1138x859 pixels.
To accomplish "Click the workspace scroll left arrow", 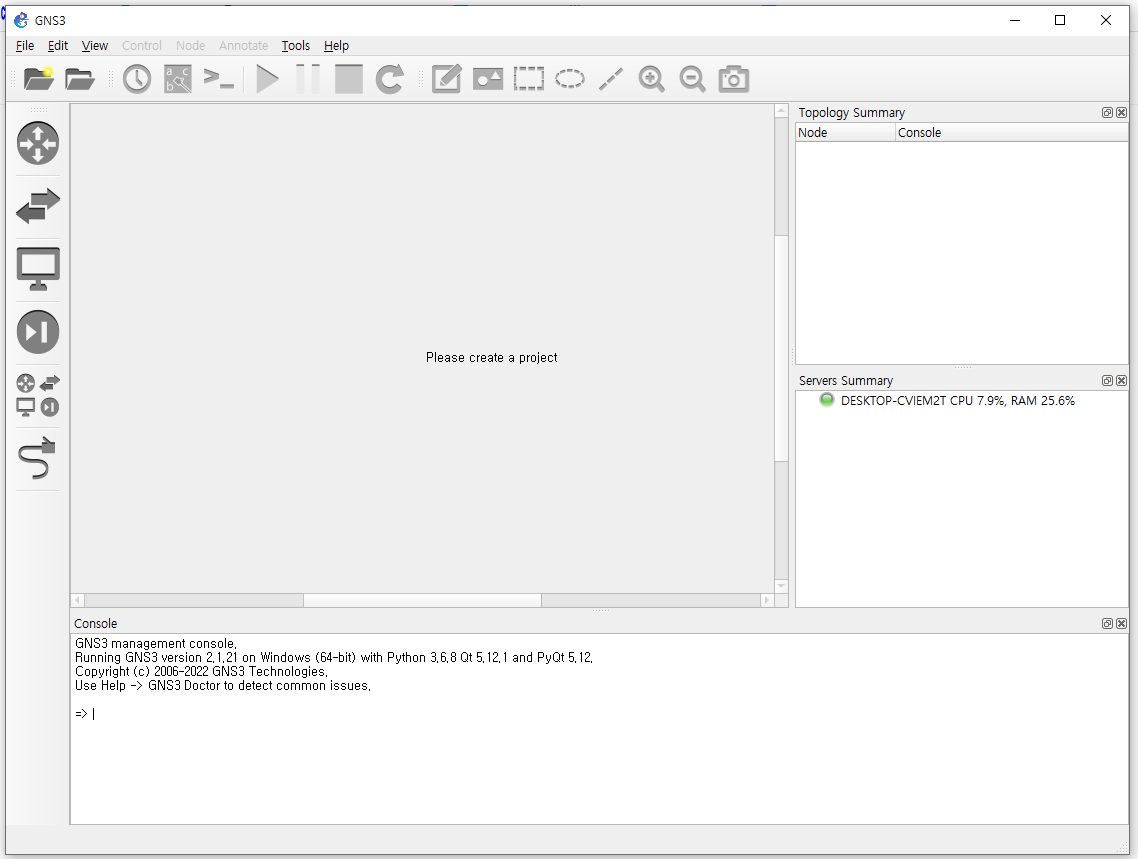I will (78, 600).
